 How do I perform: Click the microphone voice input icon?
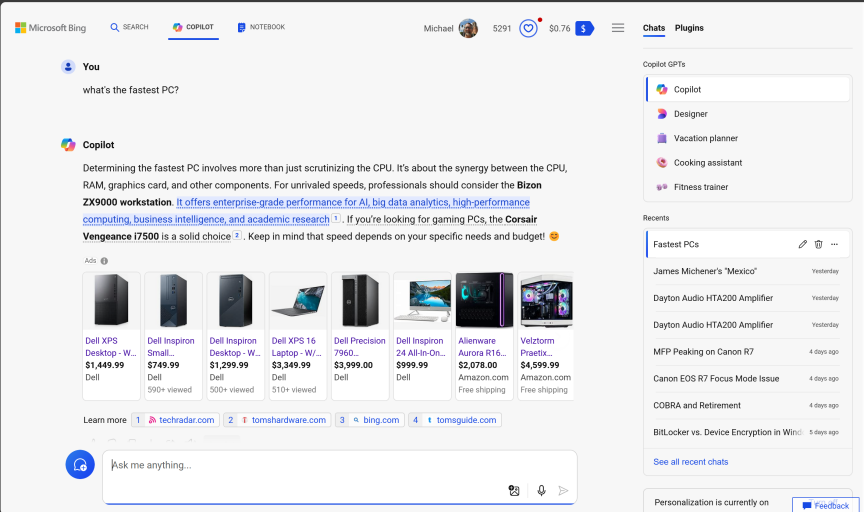541,490
